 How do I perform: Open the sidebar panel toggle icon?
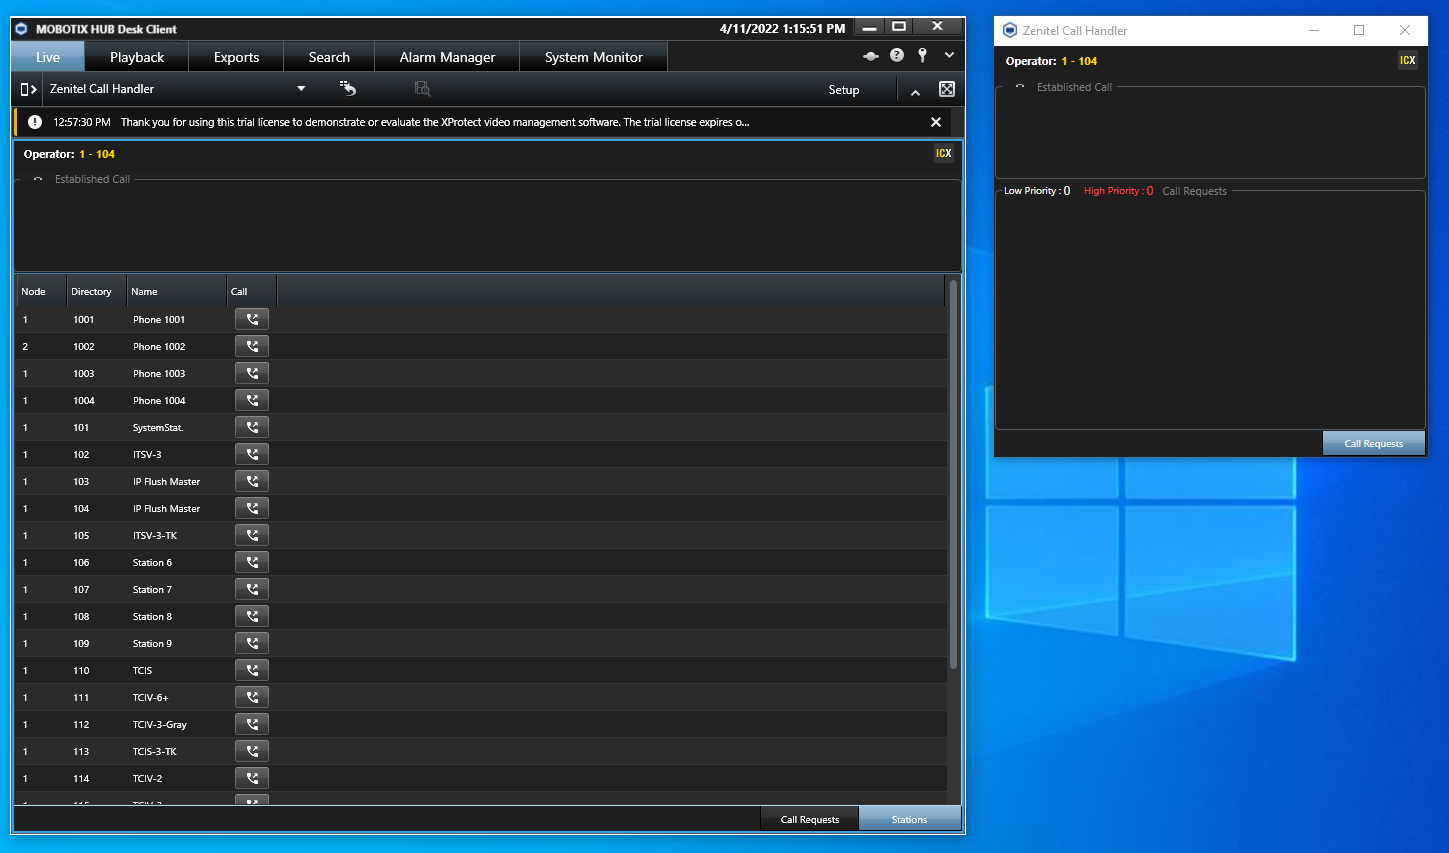[28, 89]
